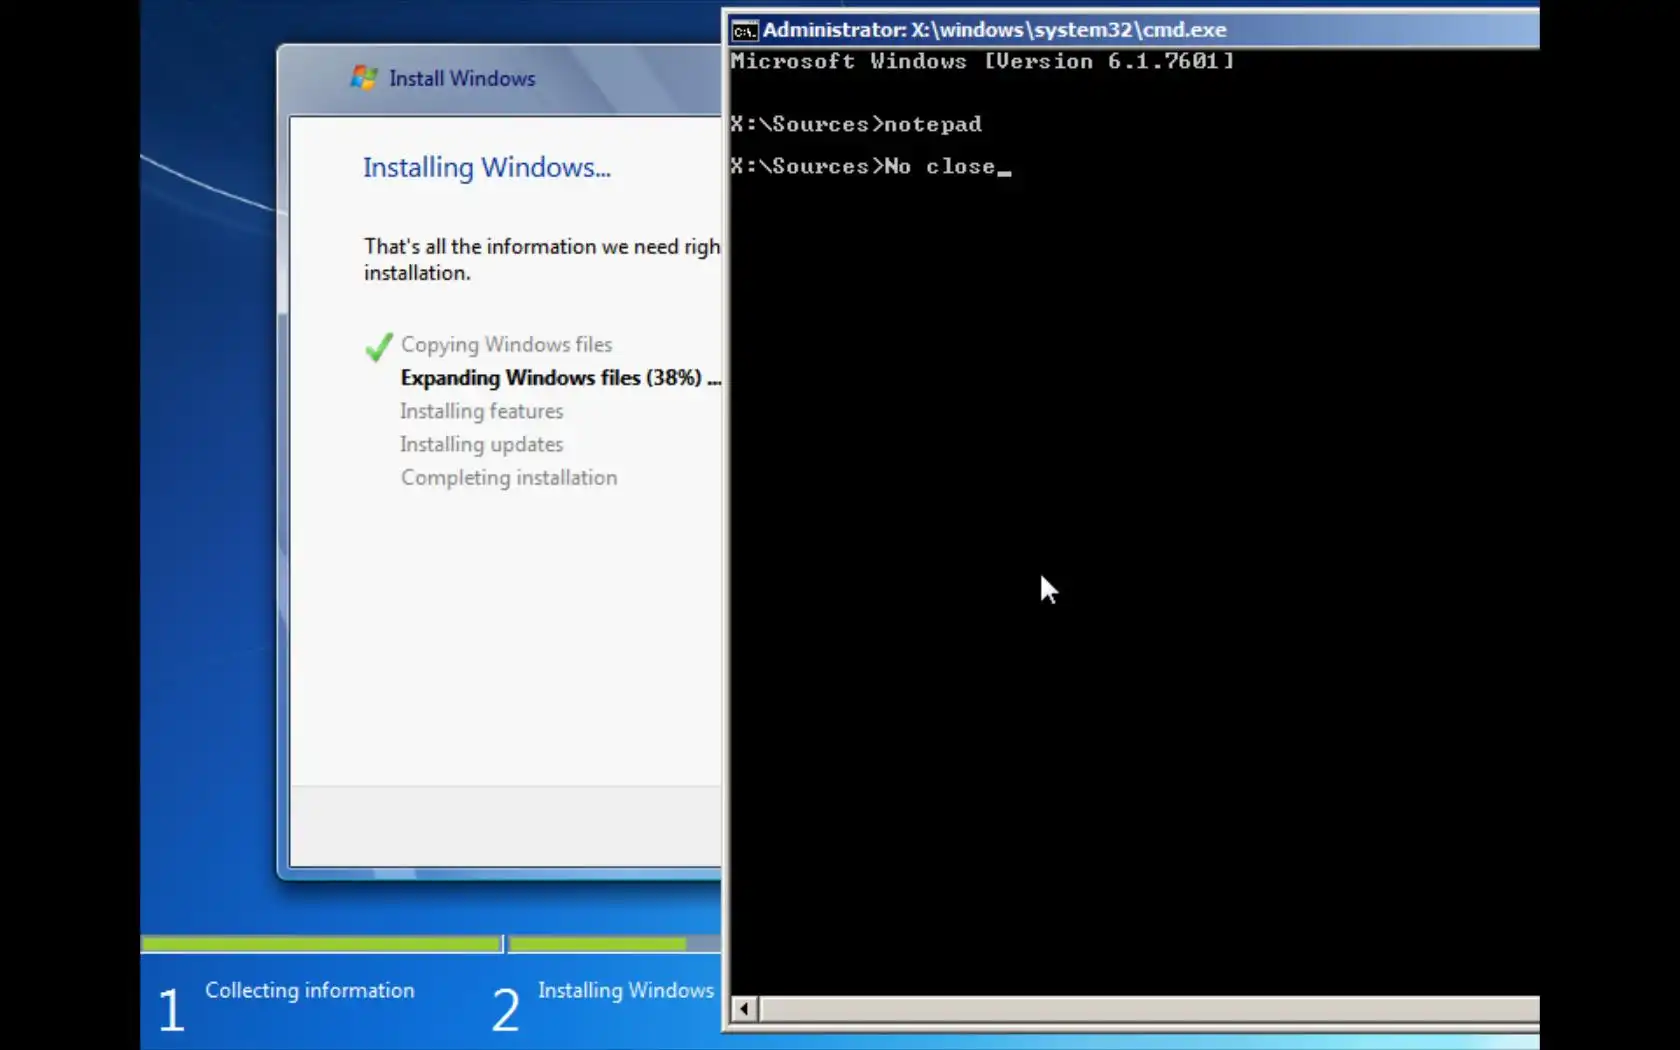Viewport: 1680px width, 1050px height.
Task: Click the 'X:\Sources>notepad' command line
Action: coord(856,124)
